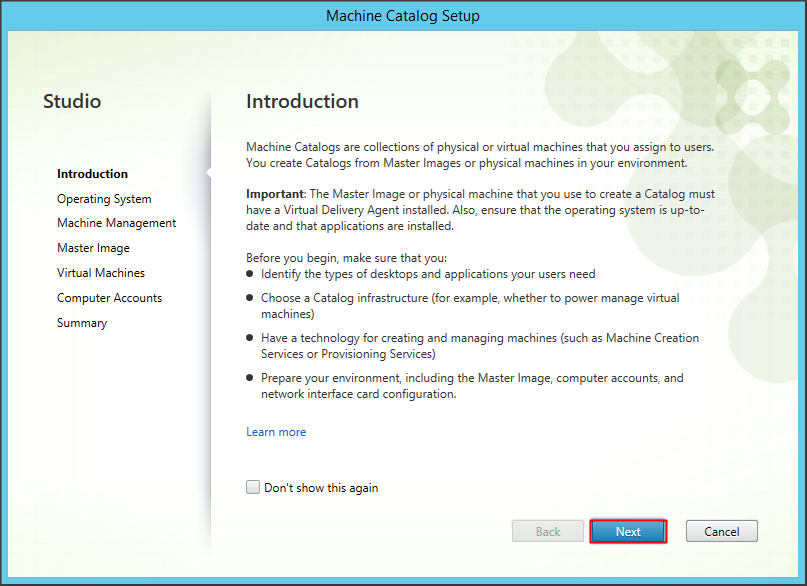This screenshot has width=807, height=586.
Task: Open the Virtual Machines step
Action: pos(101,273)
